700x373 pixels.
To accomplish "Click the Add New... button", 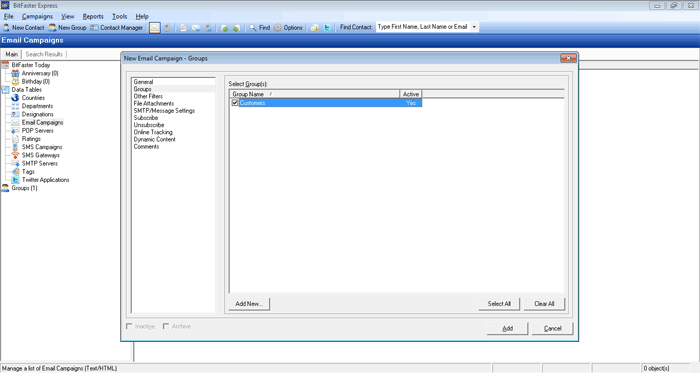I will [x=249, y=304].
